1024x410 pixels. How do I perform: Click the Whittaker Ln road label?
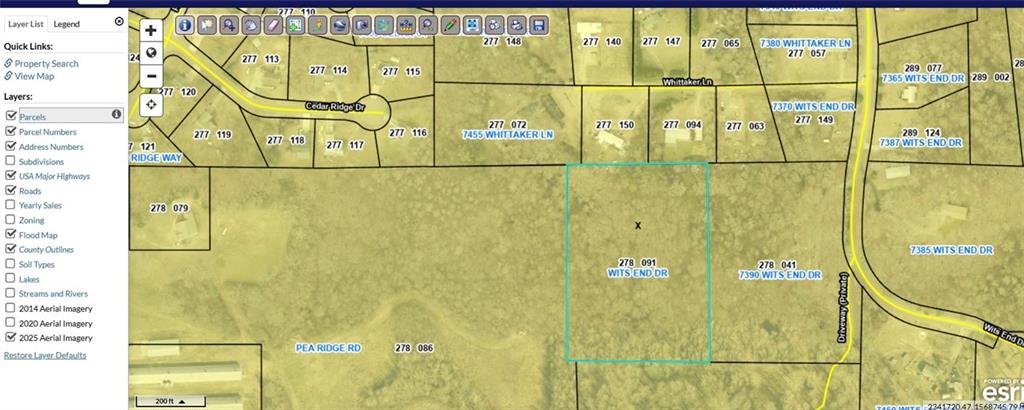688,82
